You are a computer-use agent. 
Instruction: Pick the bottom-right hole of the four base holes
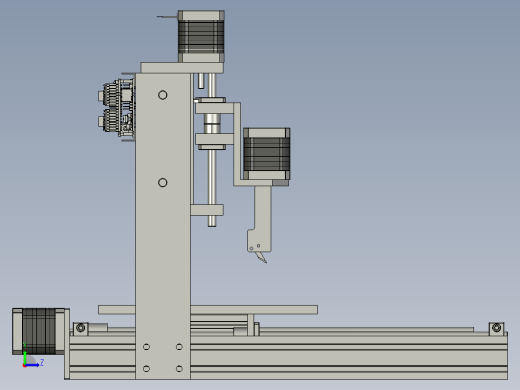[x=179, y=369]
